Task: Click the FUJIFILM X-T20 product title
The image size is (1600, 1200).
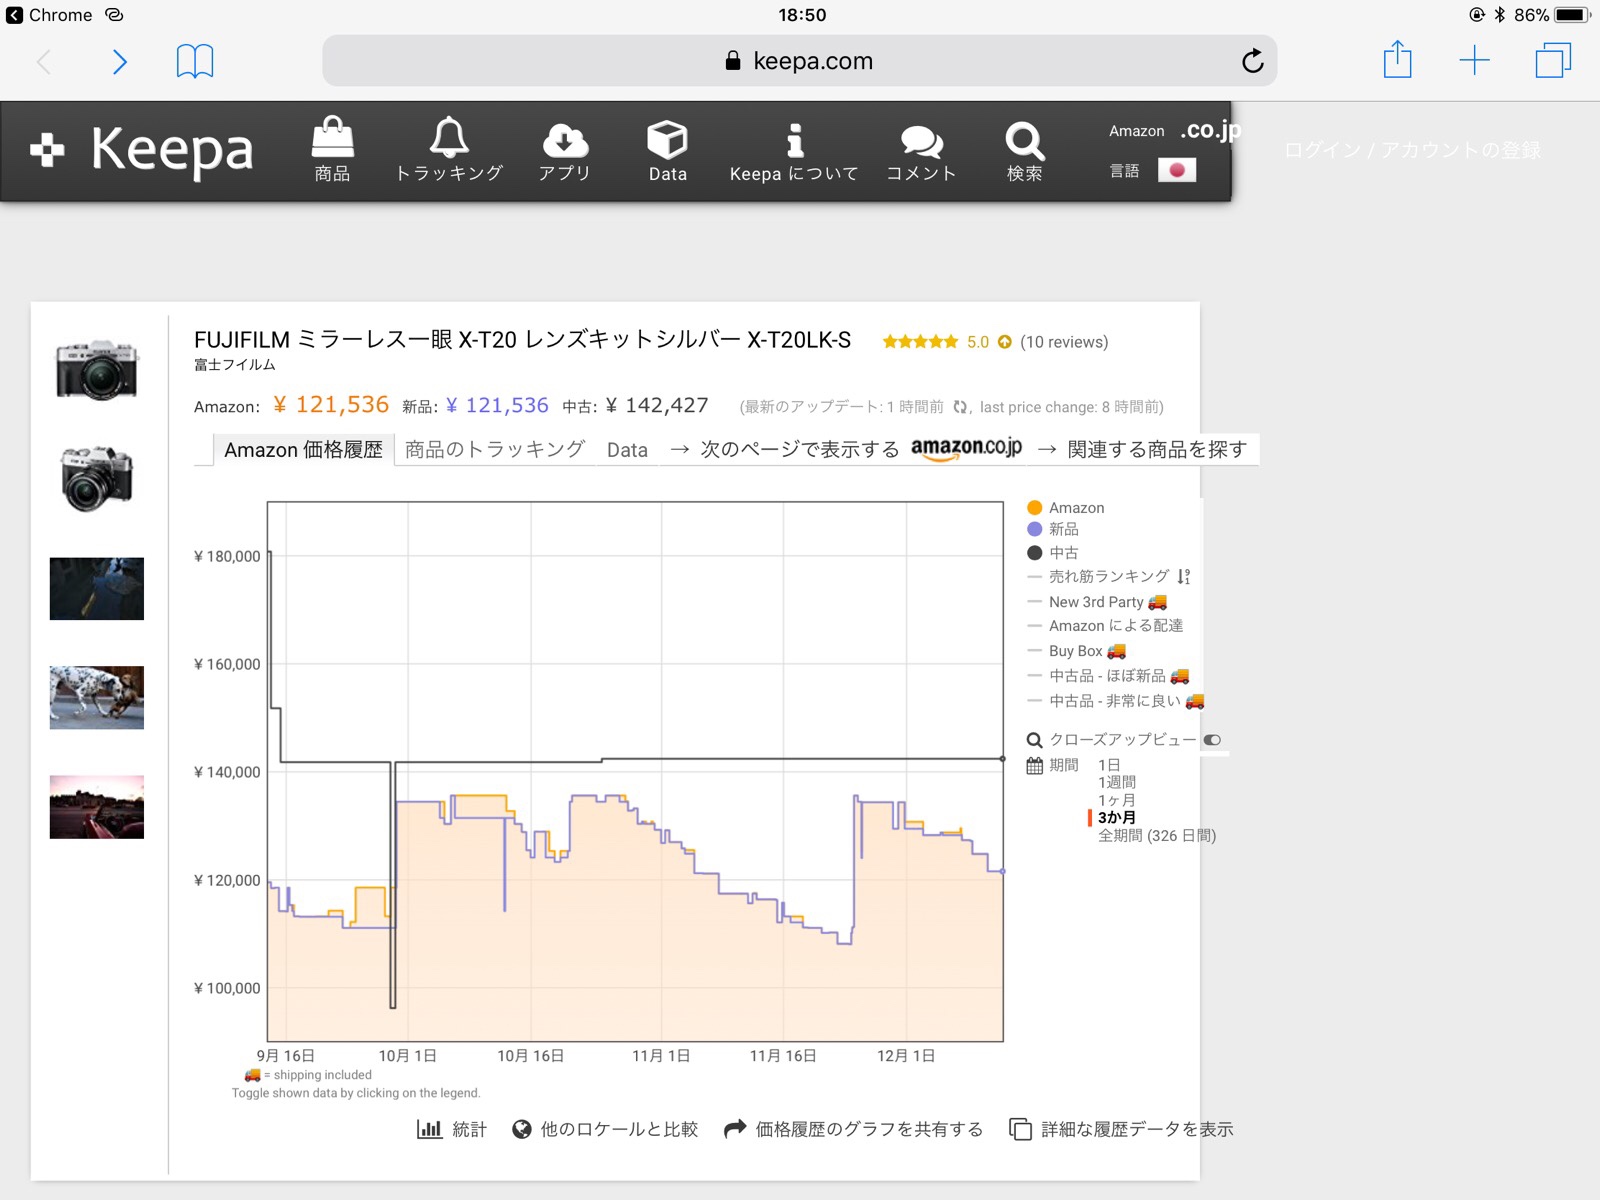Action: (522, 340)
